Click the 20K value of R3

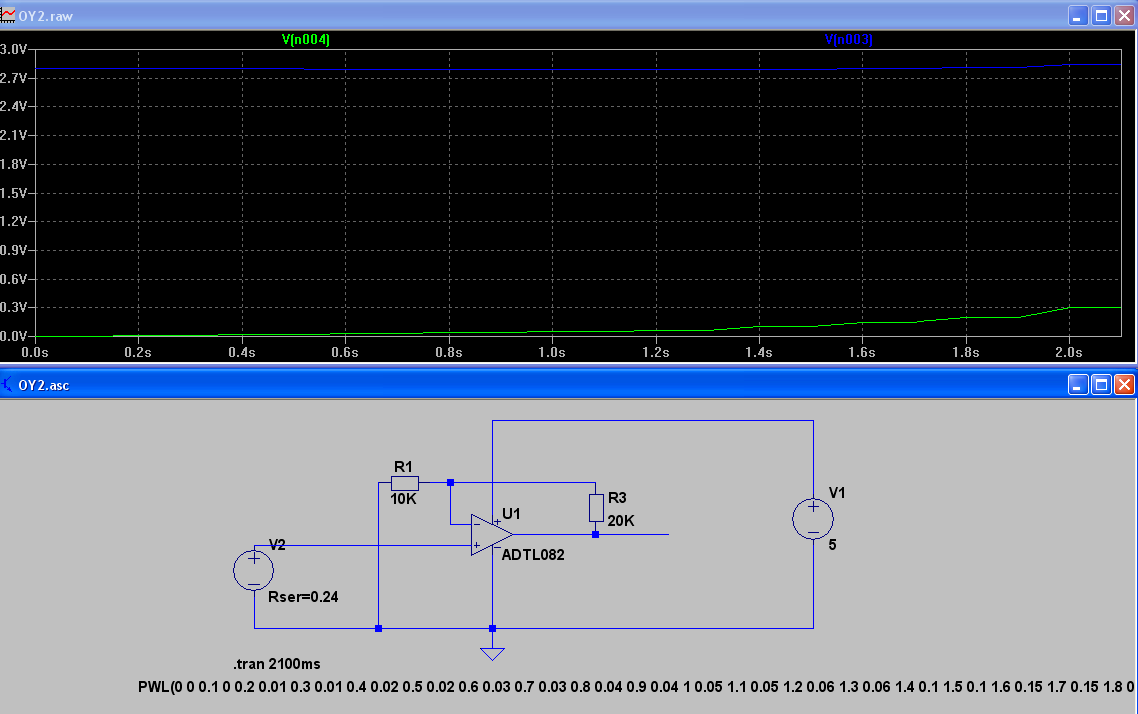point(621,521)
